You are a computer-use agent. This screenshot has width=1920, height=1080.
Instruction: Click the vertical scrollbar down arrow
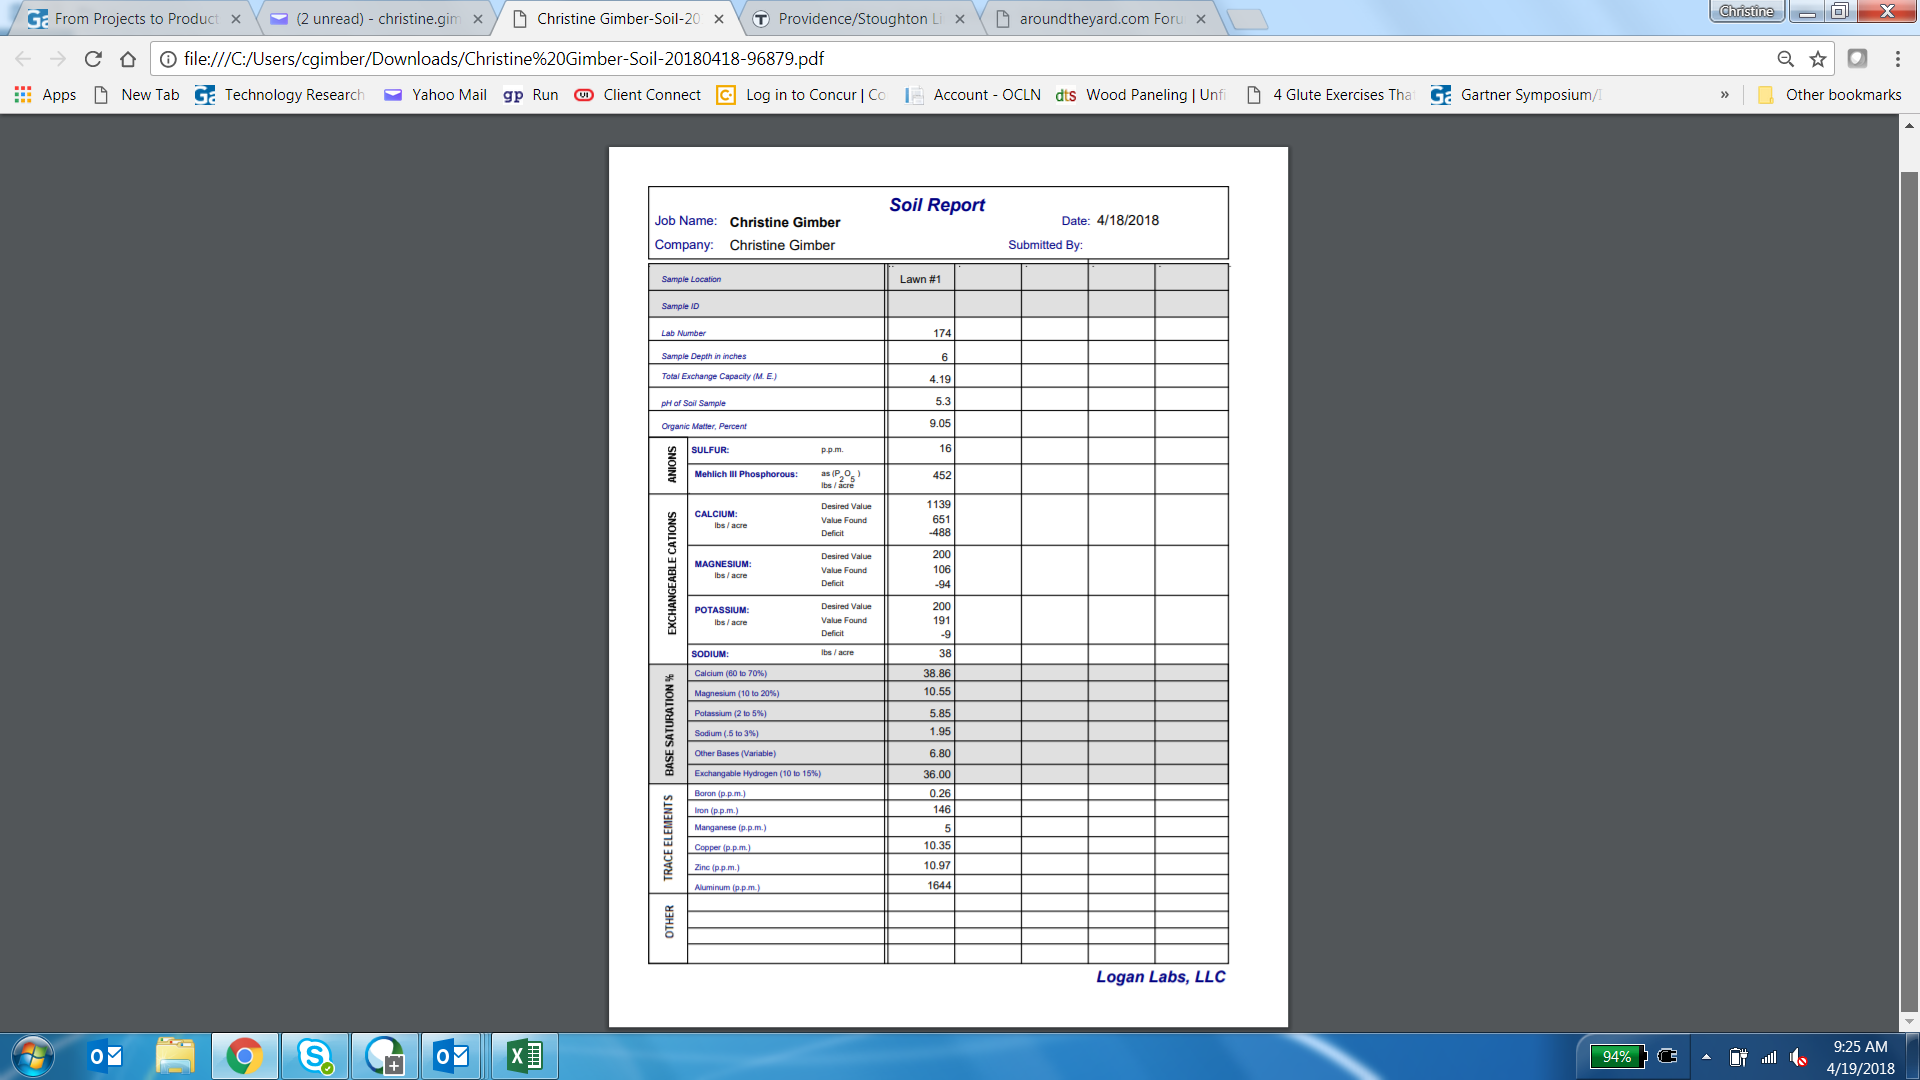[x=1909, y=1021]
